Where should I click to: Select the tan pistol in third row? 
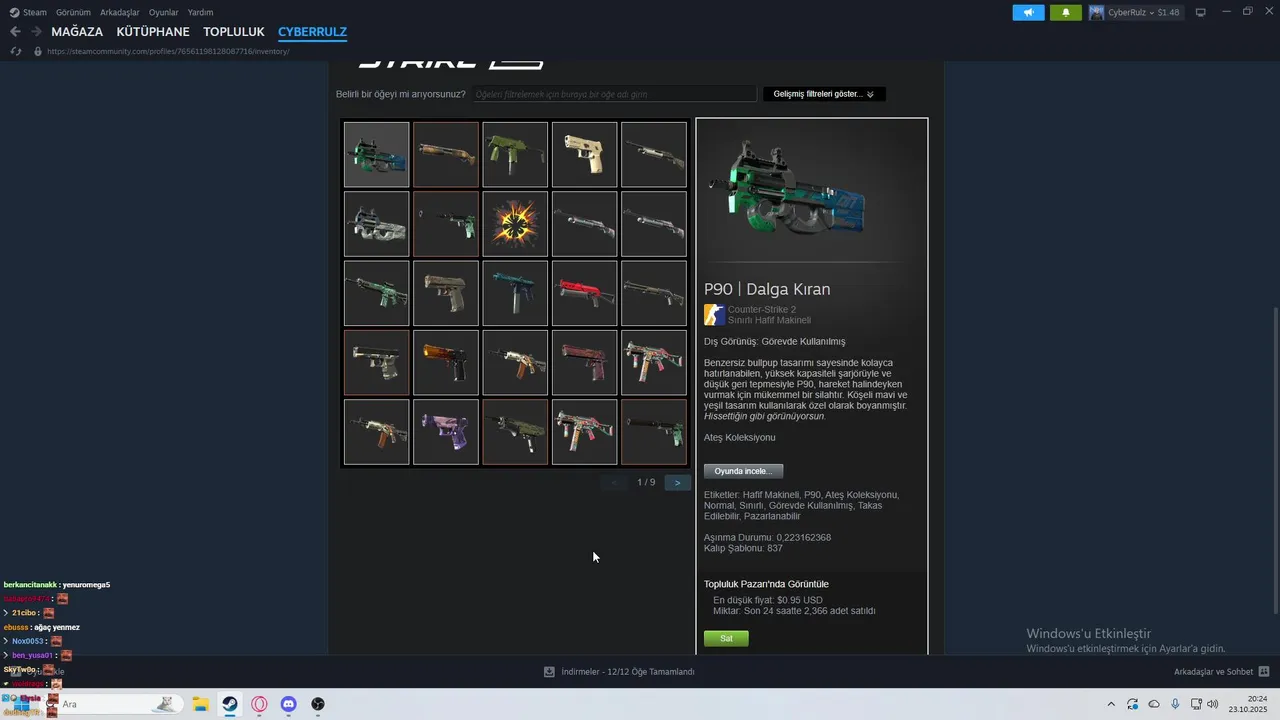pyautogui.click(x=446, y=293)
